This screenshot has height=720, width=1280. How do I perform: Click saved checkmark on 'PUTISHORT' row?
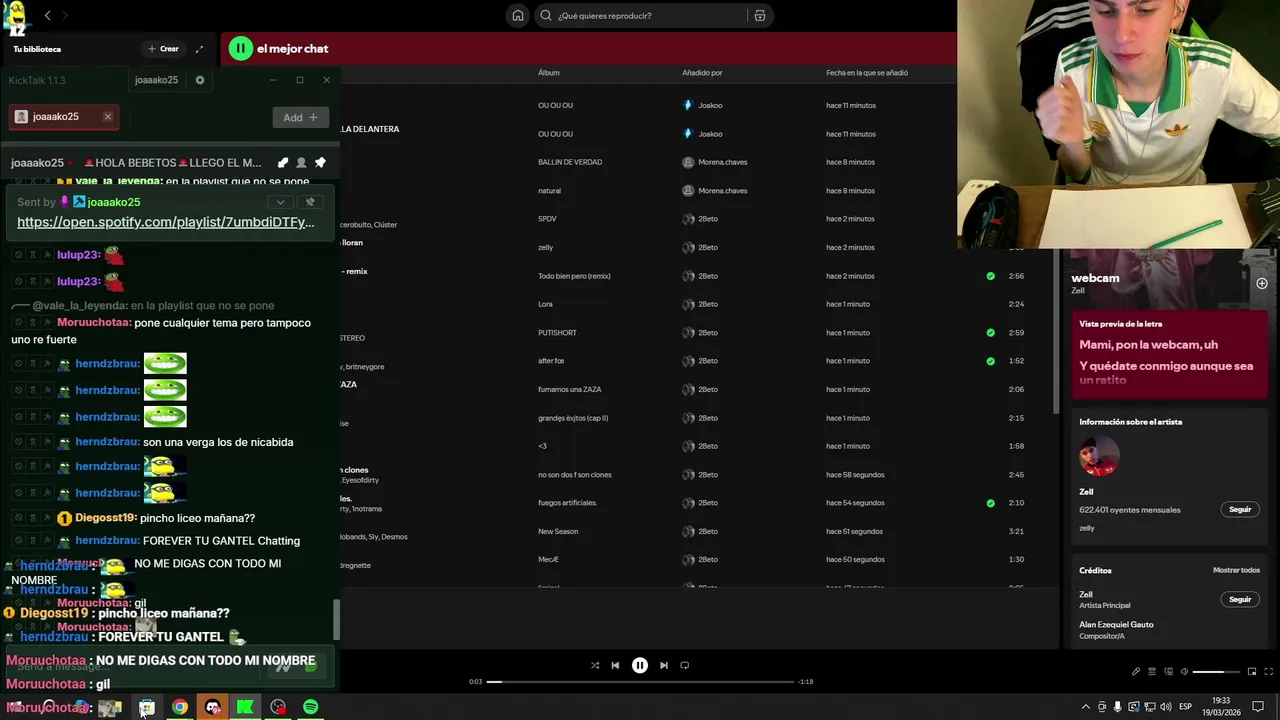coord(990,332)
